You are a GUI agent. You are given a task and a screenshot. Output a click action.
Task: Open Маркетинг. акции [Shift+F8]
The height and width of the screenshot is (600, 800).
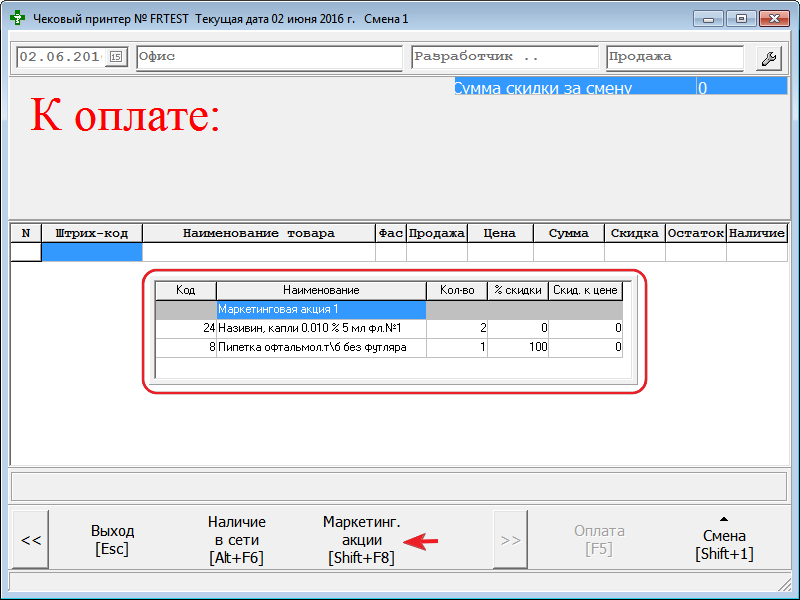[361, 540]
